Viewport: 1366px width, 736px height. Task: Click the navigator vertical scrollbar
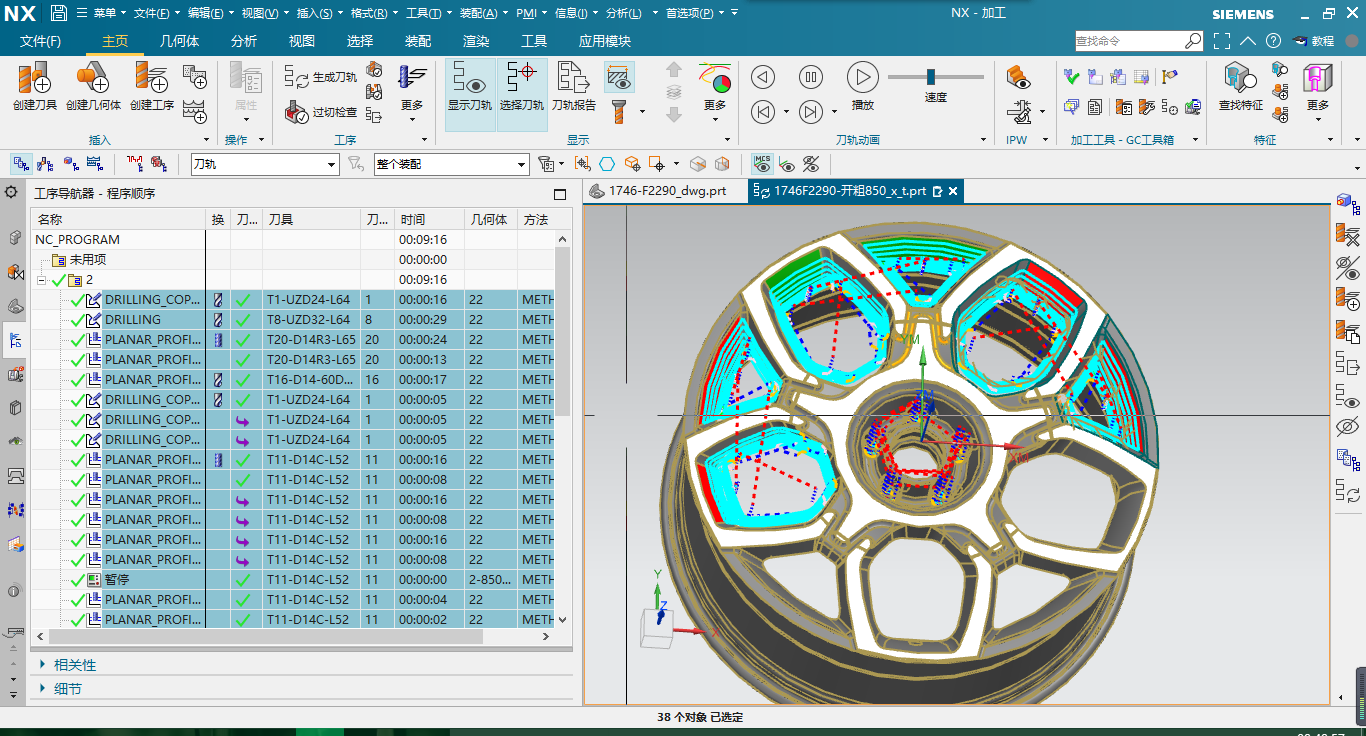point(563,330)
